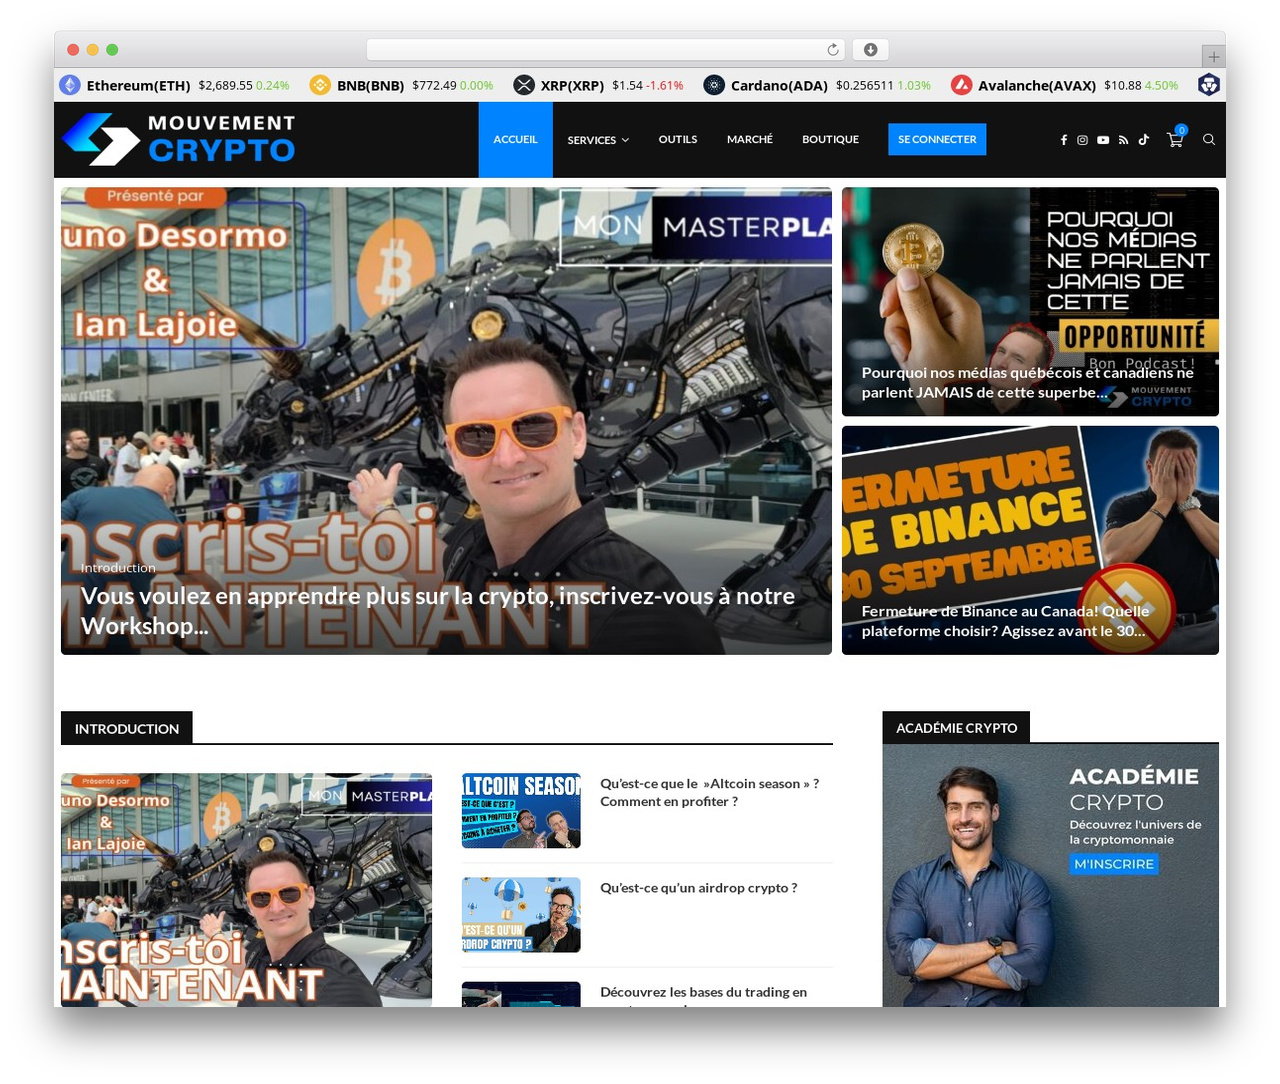Click the browser download icon
1280x1084 pixels.
click(871, 50)
